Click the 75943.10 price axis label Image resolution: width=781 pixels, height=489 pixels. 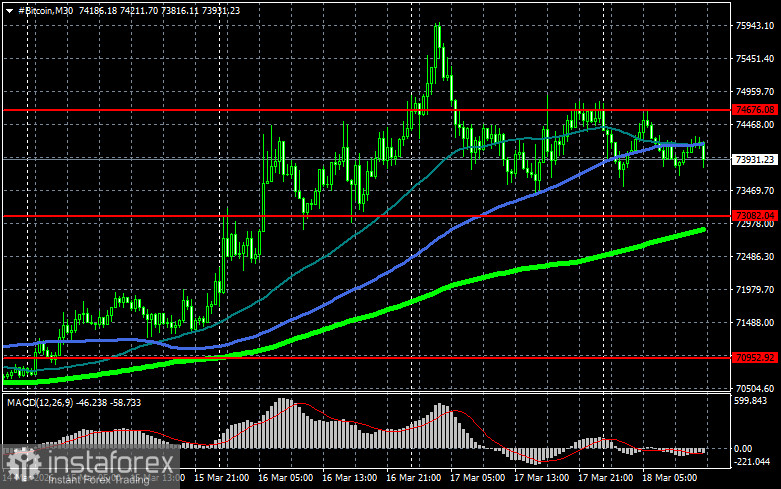tap(755, 25)
